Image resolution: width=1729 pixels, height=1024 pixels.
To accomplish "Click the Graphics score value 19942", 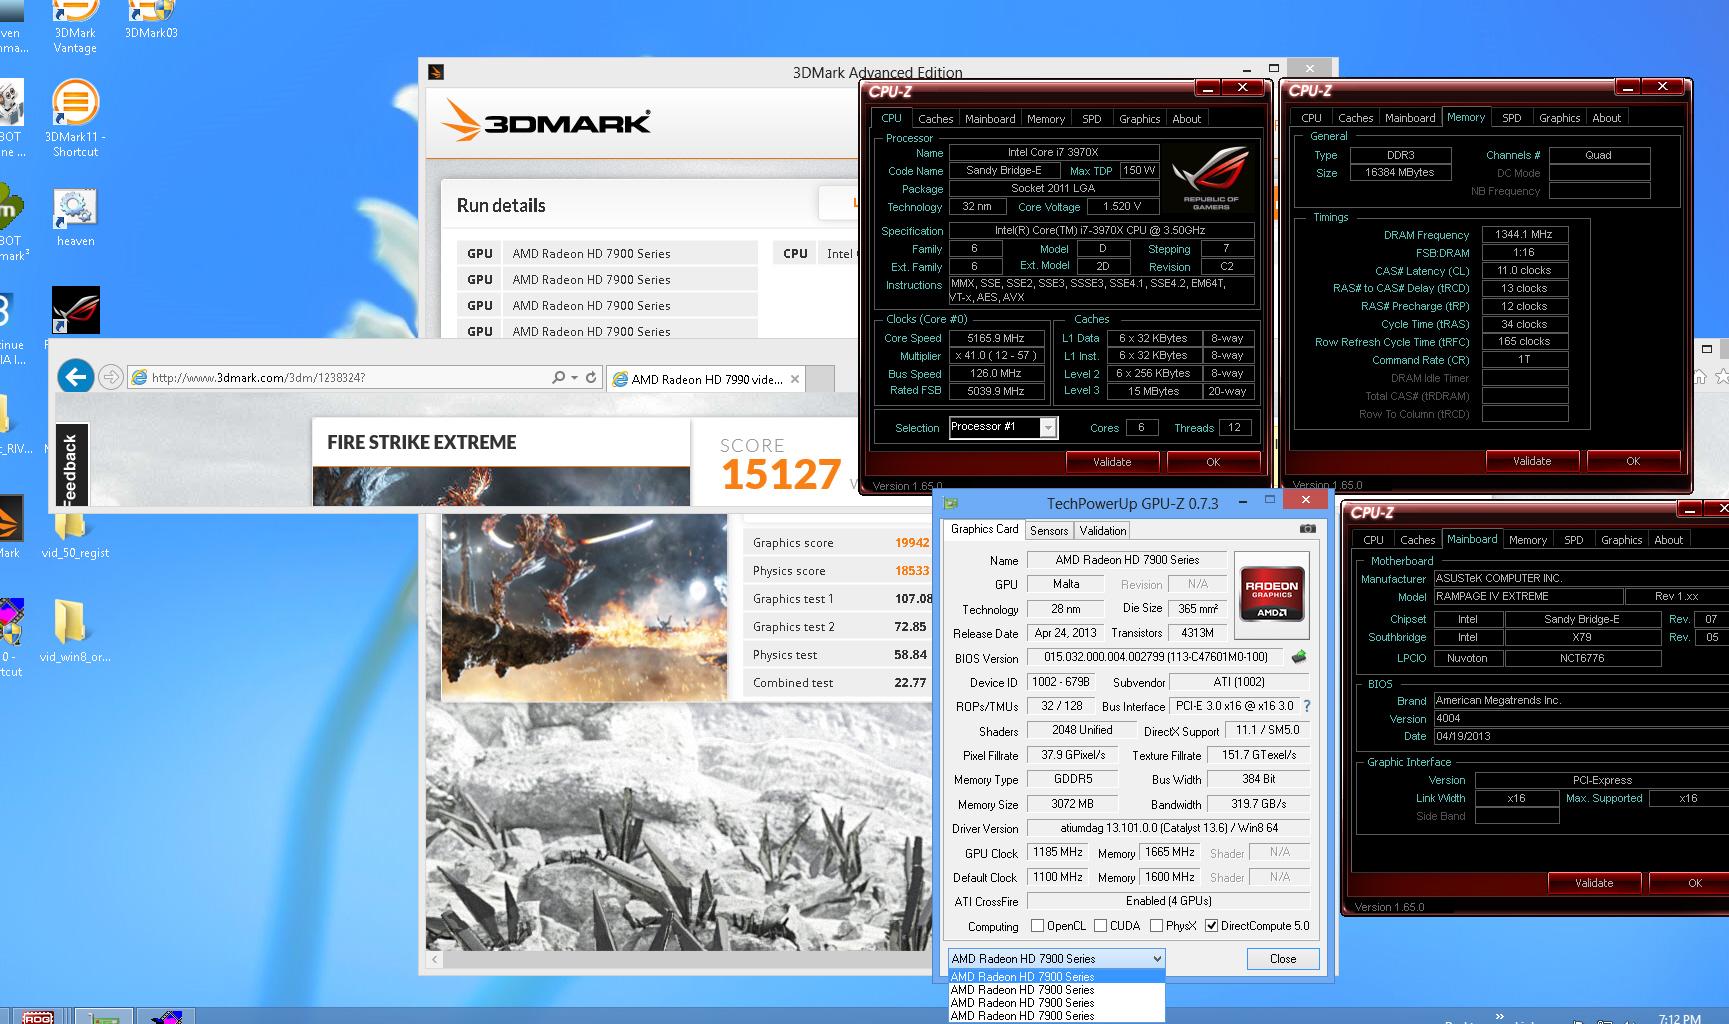I will click(911, 543).
